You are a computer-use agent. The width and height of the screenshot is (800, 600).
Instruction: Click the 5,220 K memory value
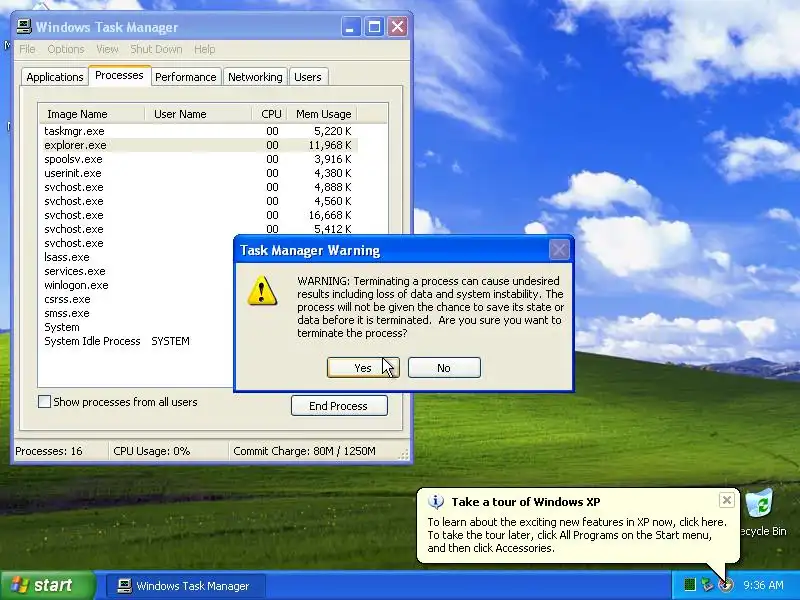coord(333,131)
